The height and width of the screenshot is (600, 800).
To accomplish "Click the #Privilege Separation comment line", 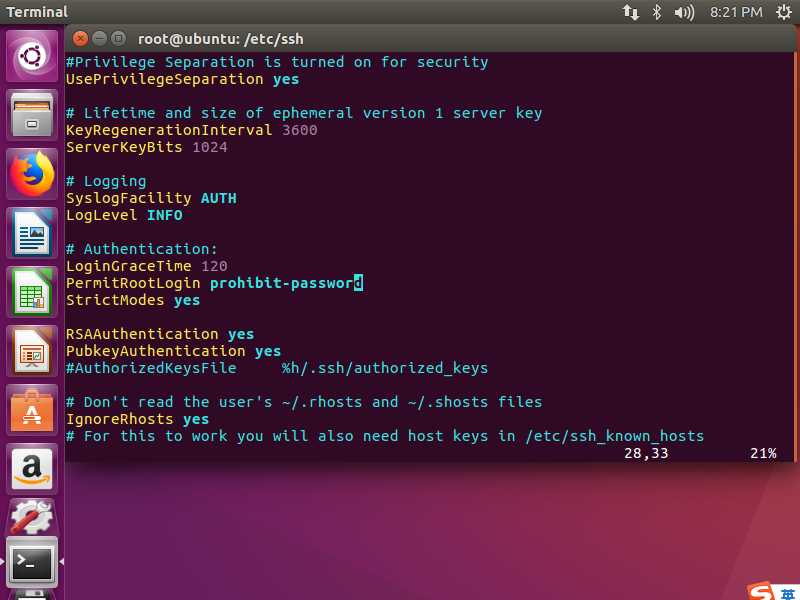I will click(x=277, y=62).
